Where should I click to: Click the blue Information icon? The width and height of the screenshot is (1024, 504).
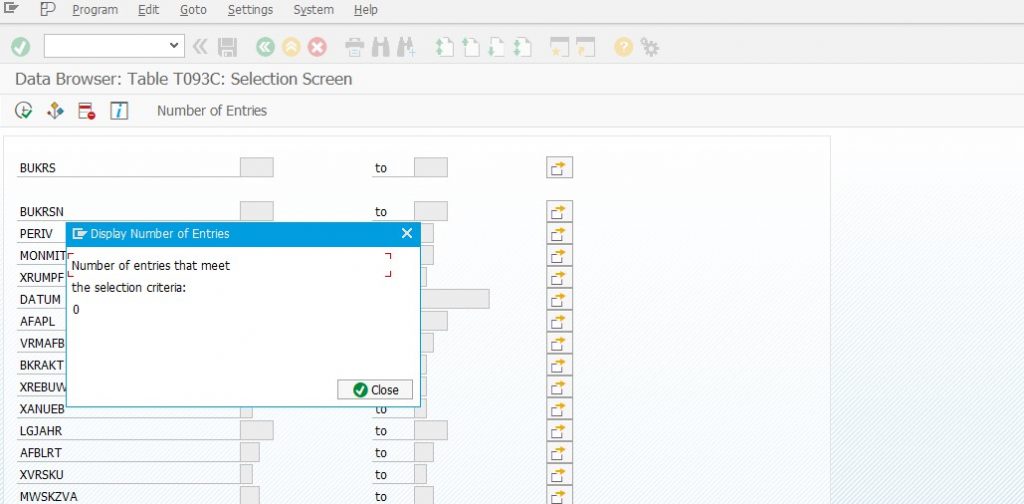pos(119,110)
